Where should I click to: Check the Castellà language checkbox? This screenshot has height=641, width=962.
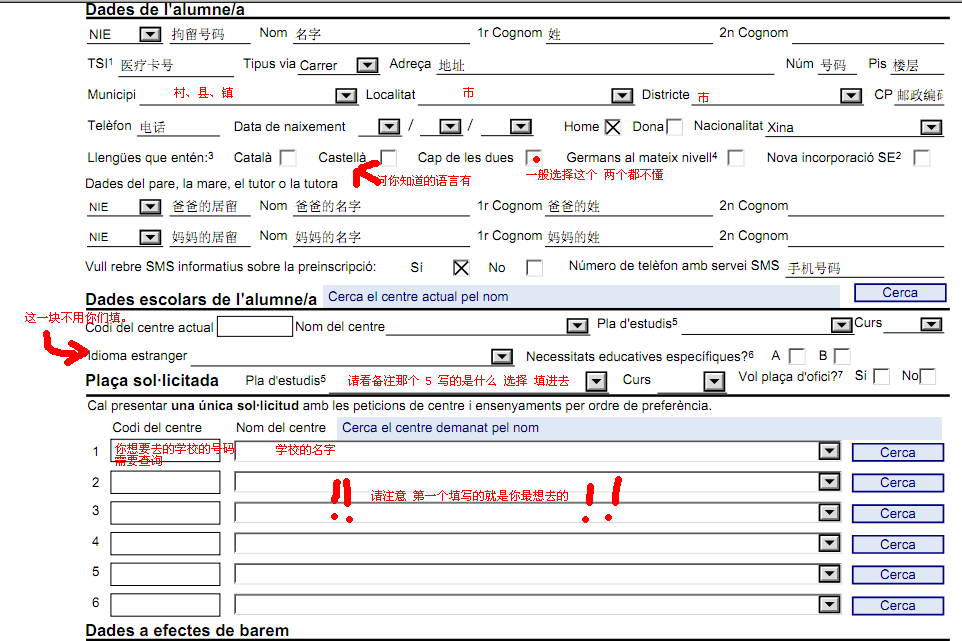[388, 157]
